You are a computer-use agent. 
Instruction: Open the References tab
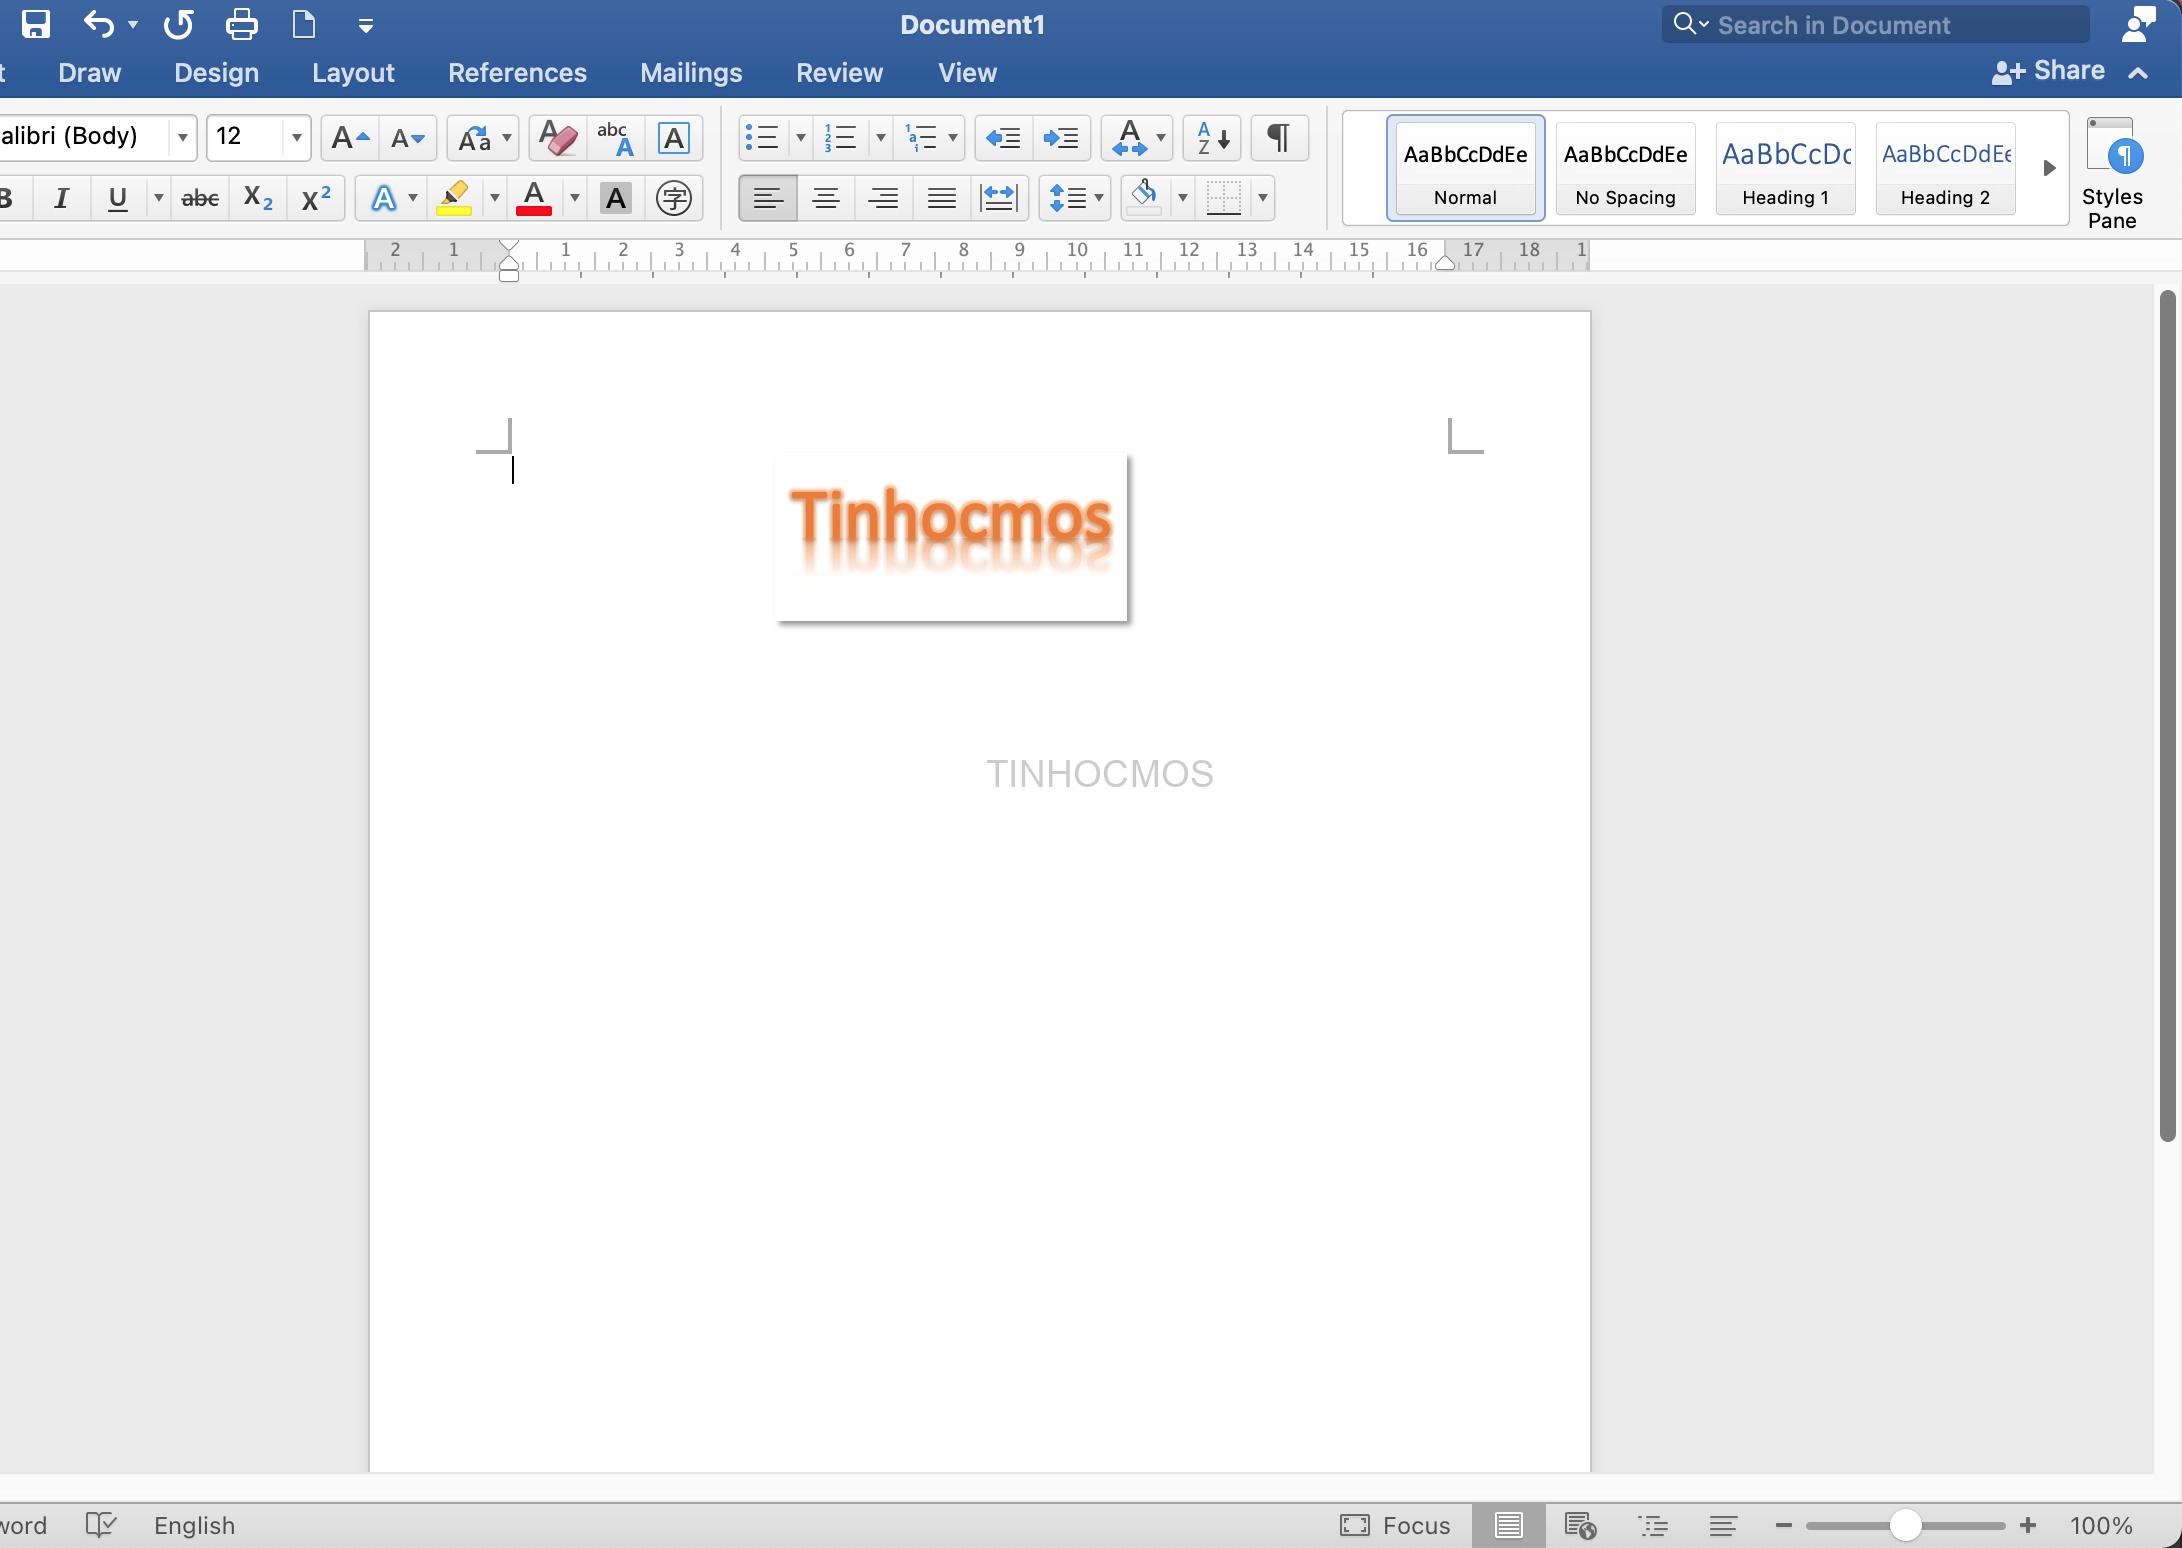(x=517, y=73)
